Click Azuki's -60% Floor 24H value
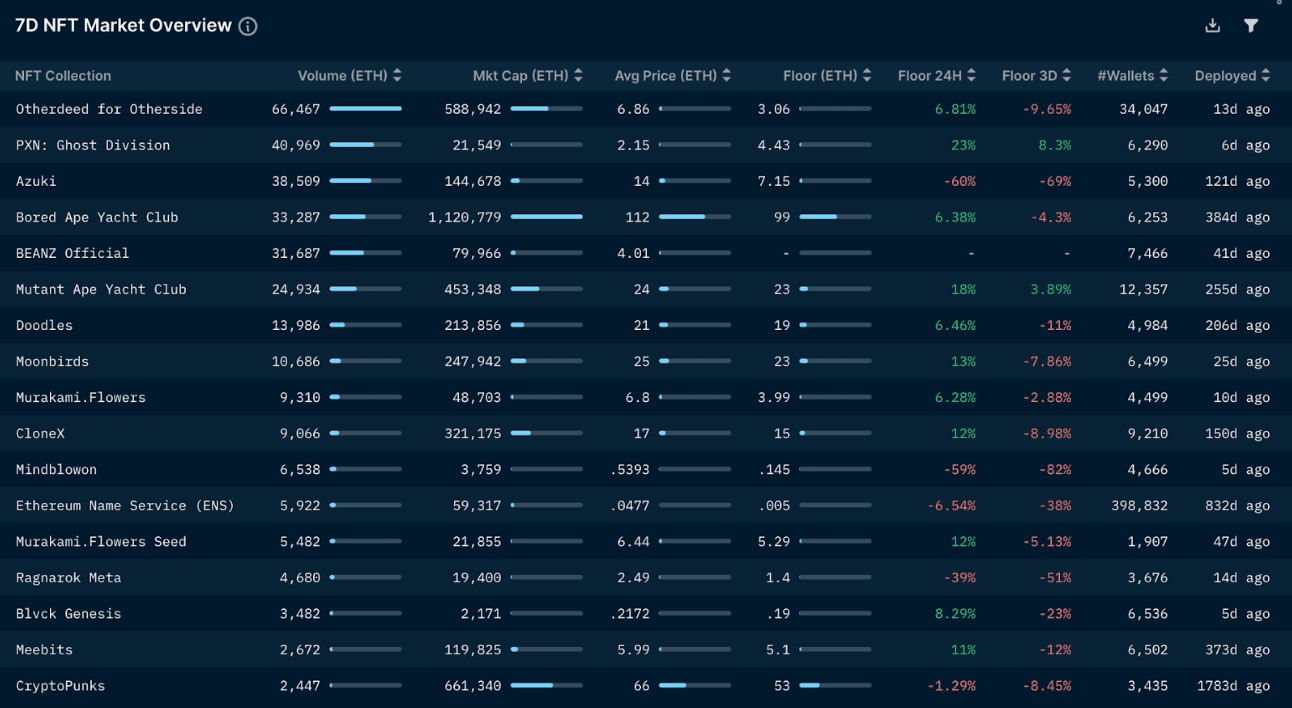Viewport: 1292px width, 708px height. pyautogui.click(x=959, y=181)
